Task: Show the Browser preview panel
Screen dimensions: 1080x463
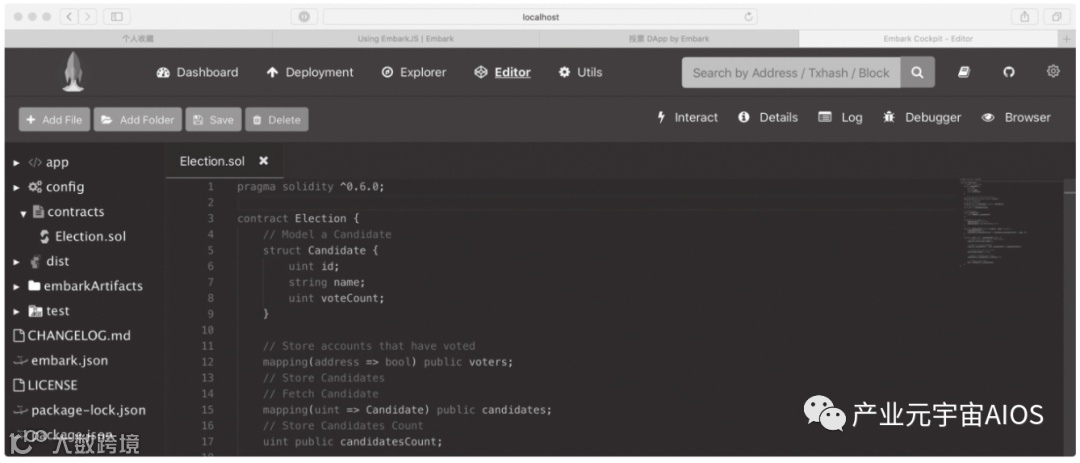Action: click(1017, 118)
